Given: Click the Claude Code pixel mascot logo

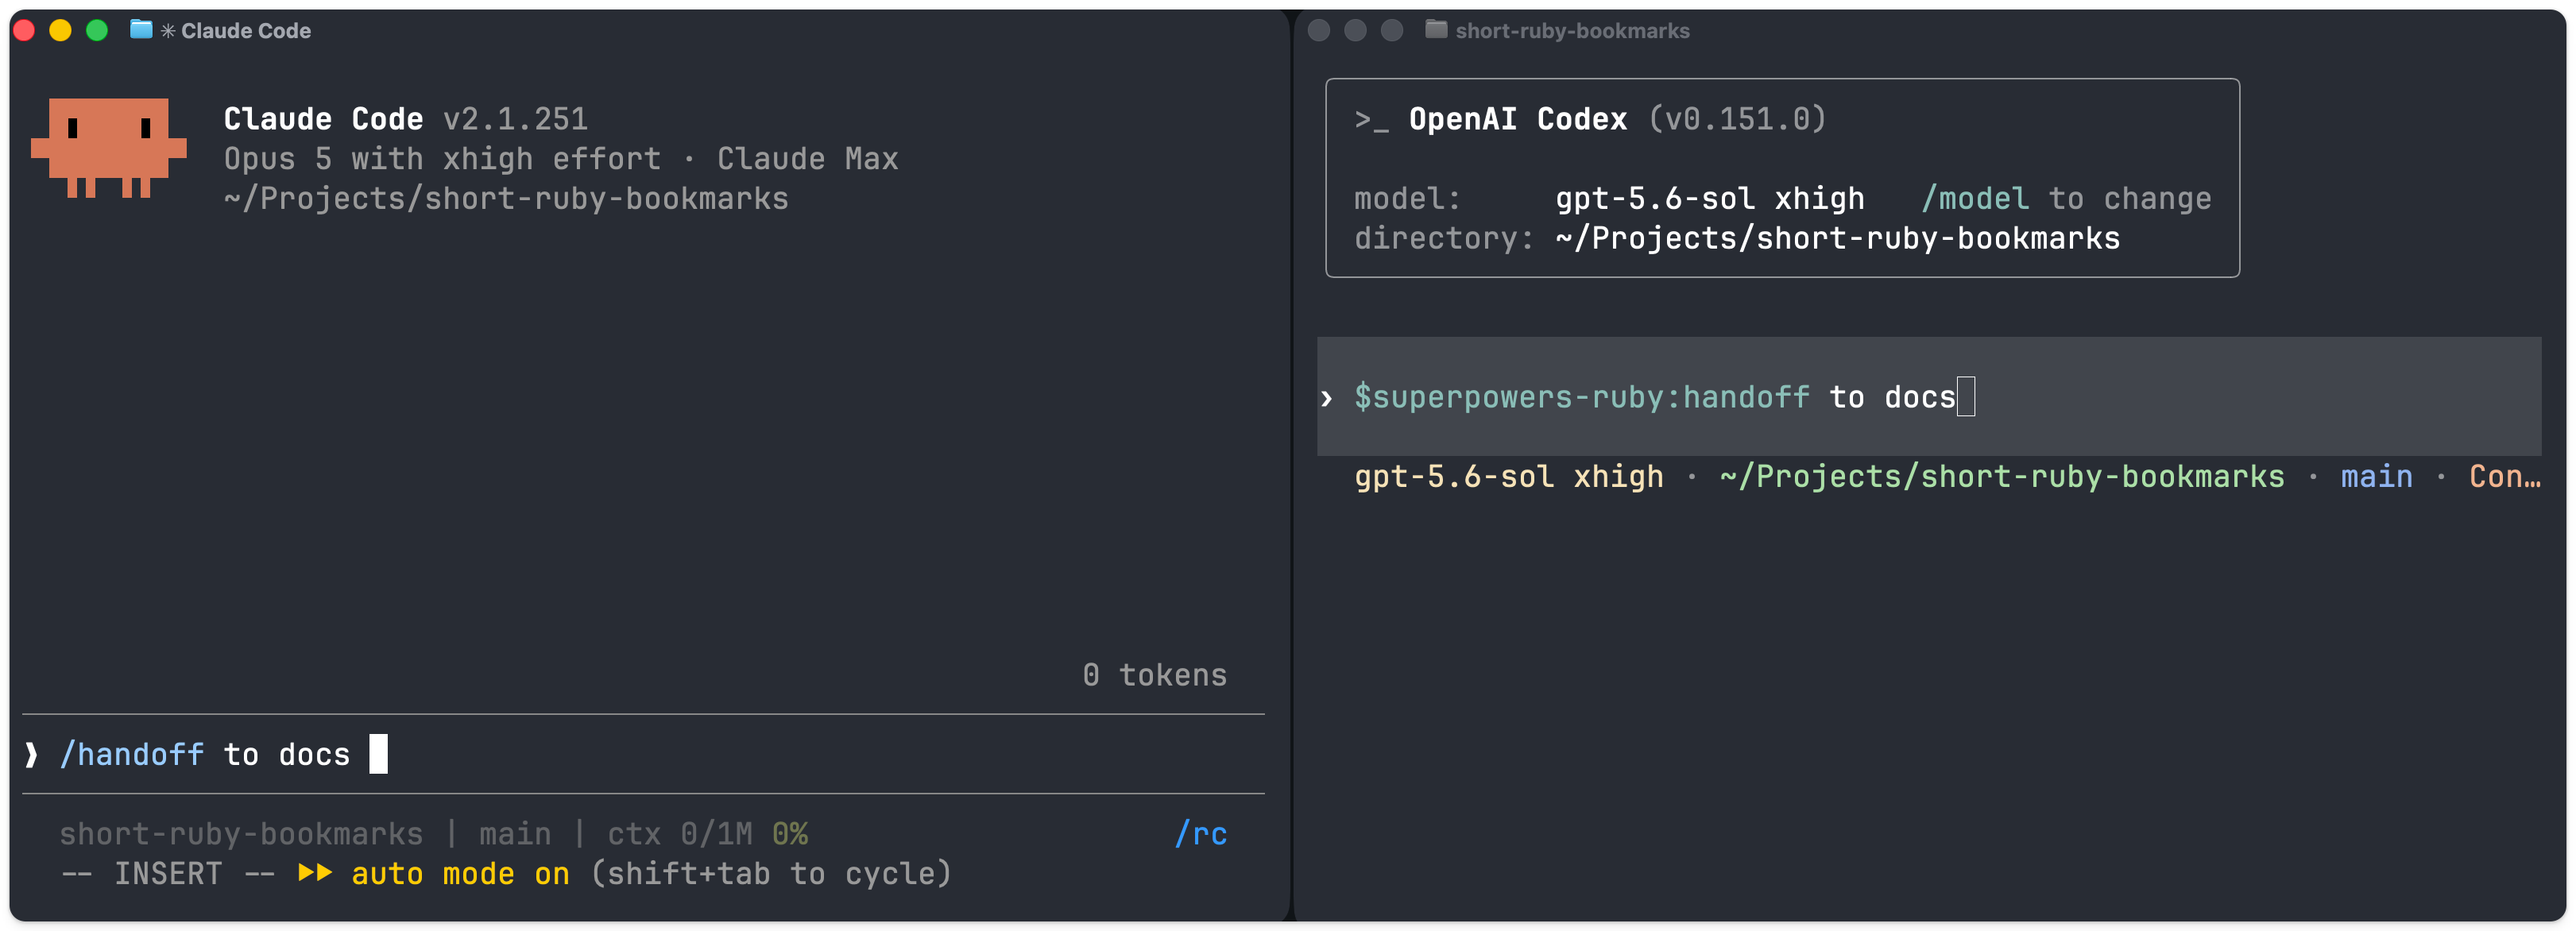Looking at the screenshot, I should pos(109,148).
